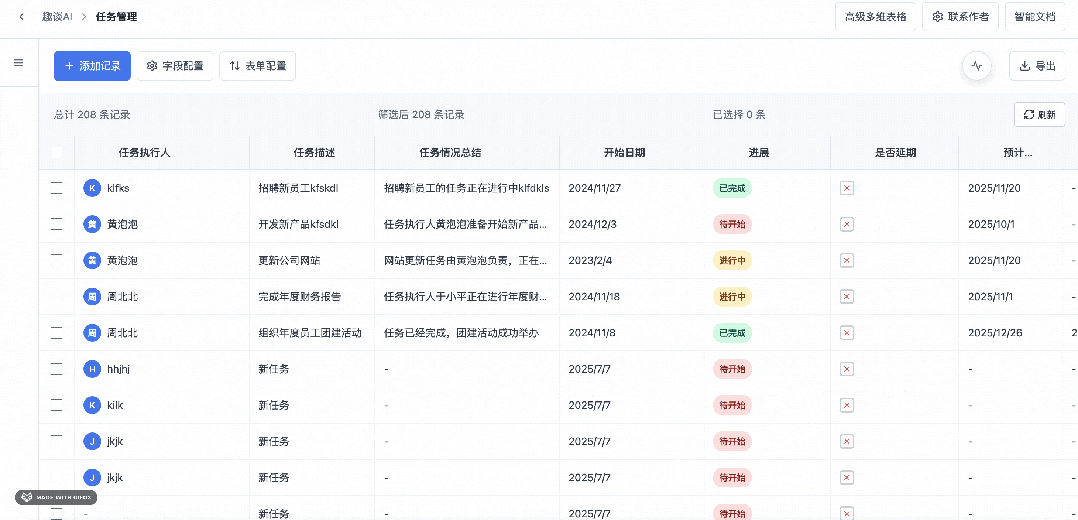The width and height of the screenshot is (1078, 520).
Task: Click the 已完成 badge in 组织年度员工团建活动 row
Action: point(732,333)
